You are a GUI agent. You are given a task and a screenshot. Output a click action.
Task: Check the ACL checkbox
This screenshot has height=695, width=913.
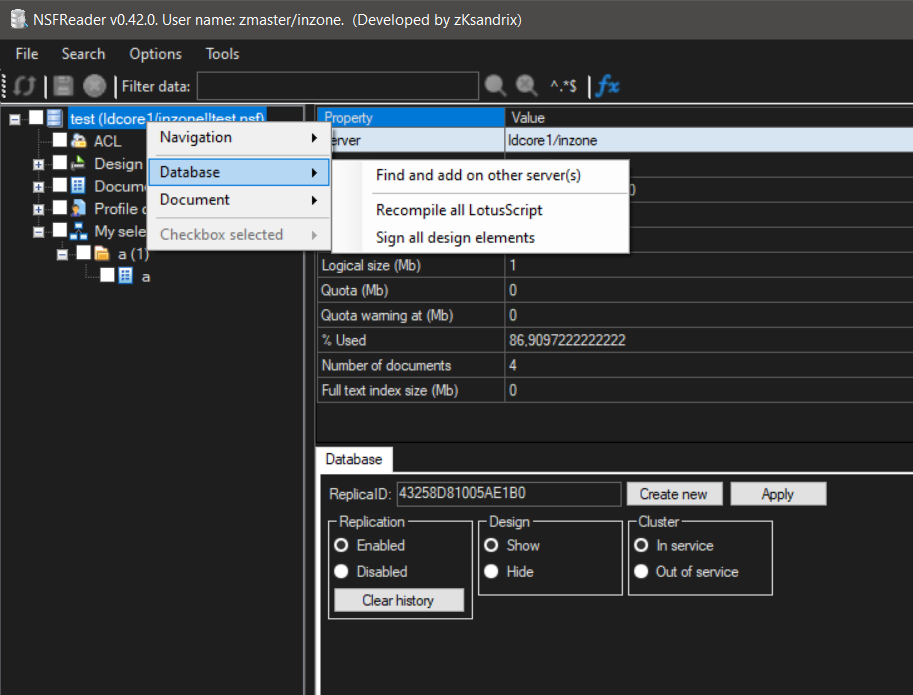60,140
